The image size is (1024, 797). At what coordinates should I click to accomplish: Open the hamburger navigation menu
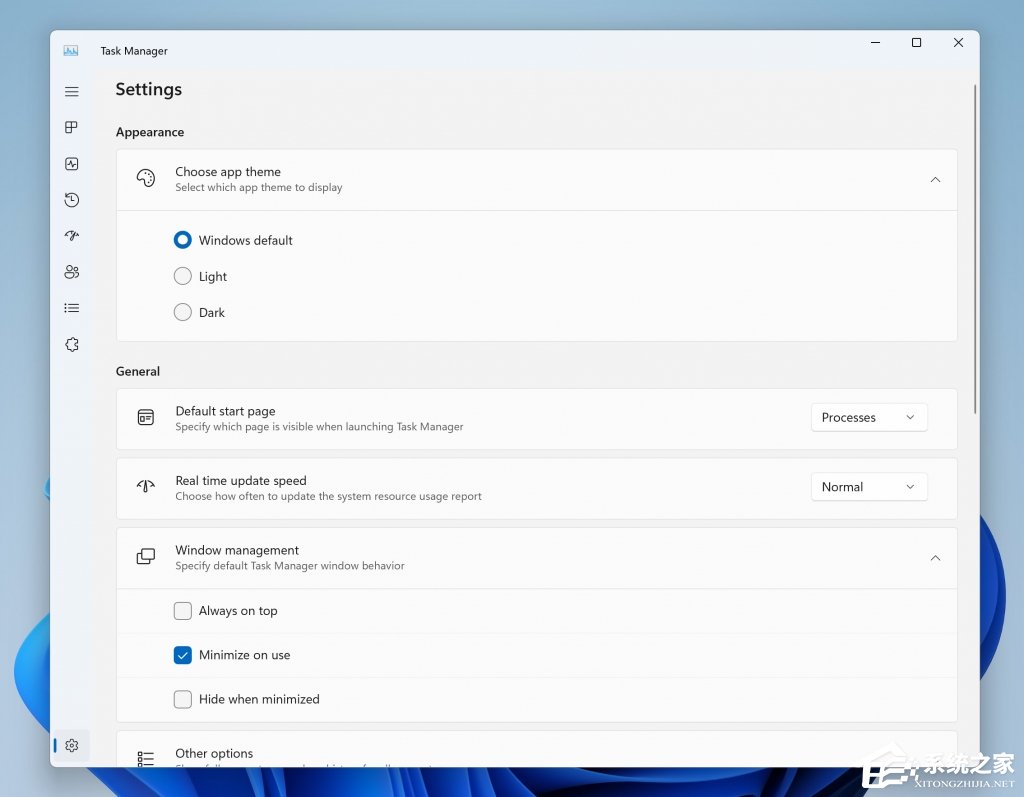click(72, 92)
